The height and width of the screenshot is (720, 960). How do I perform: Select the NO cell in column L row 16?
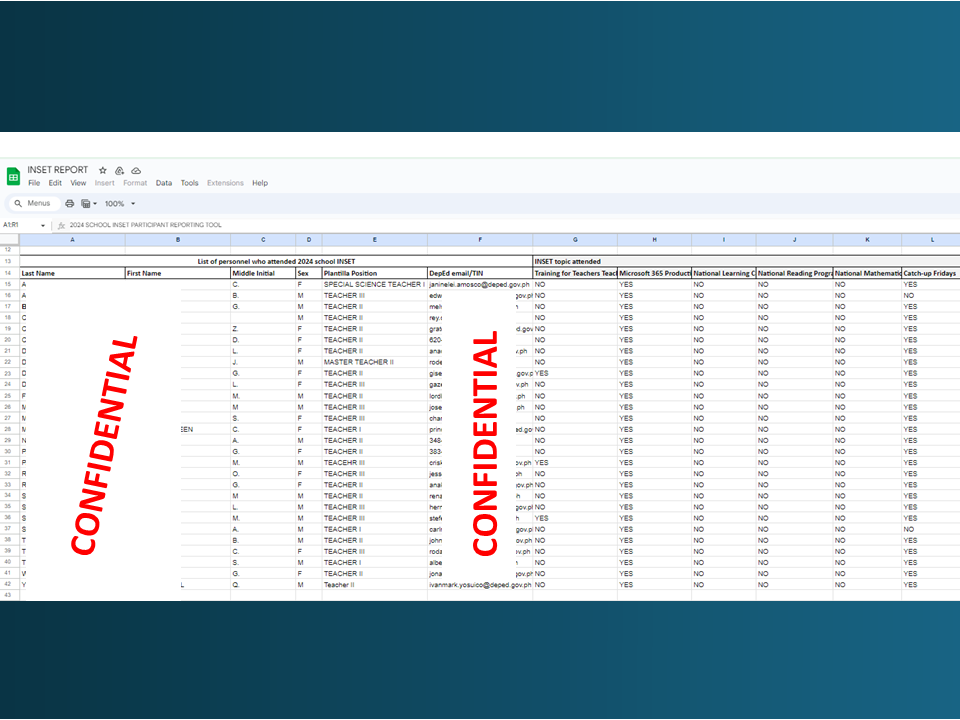931,296
